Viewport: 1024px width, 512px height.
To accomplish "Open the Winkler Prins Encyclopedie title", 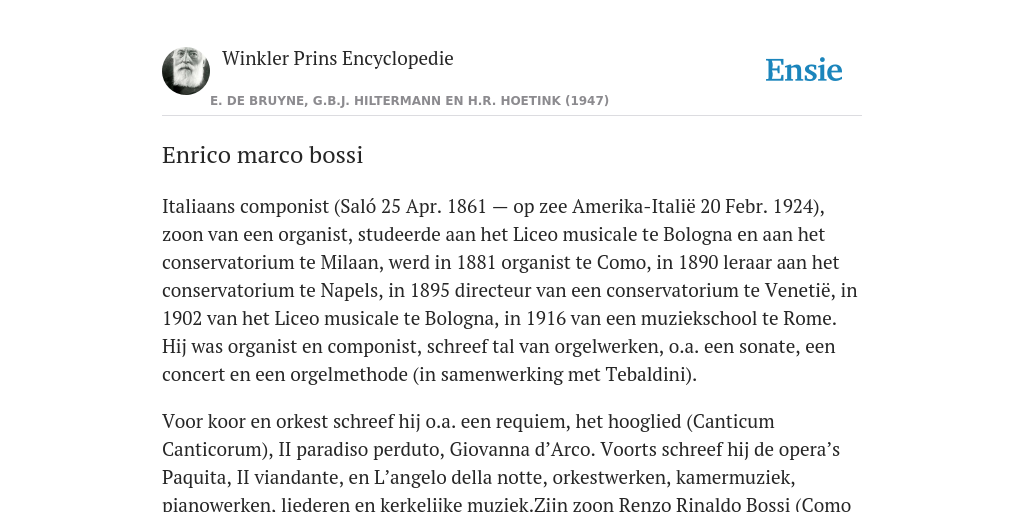I will click(338, 58).
